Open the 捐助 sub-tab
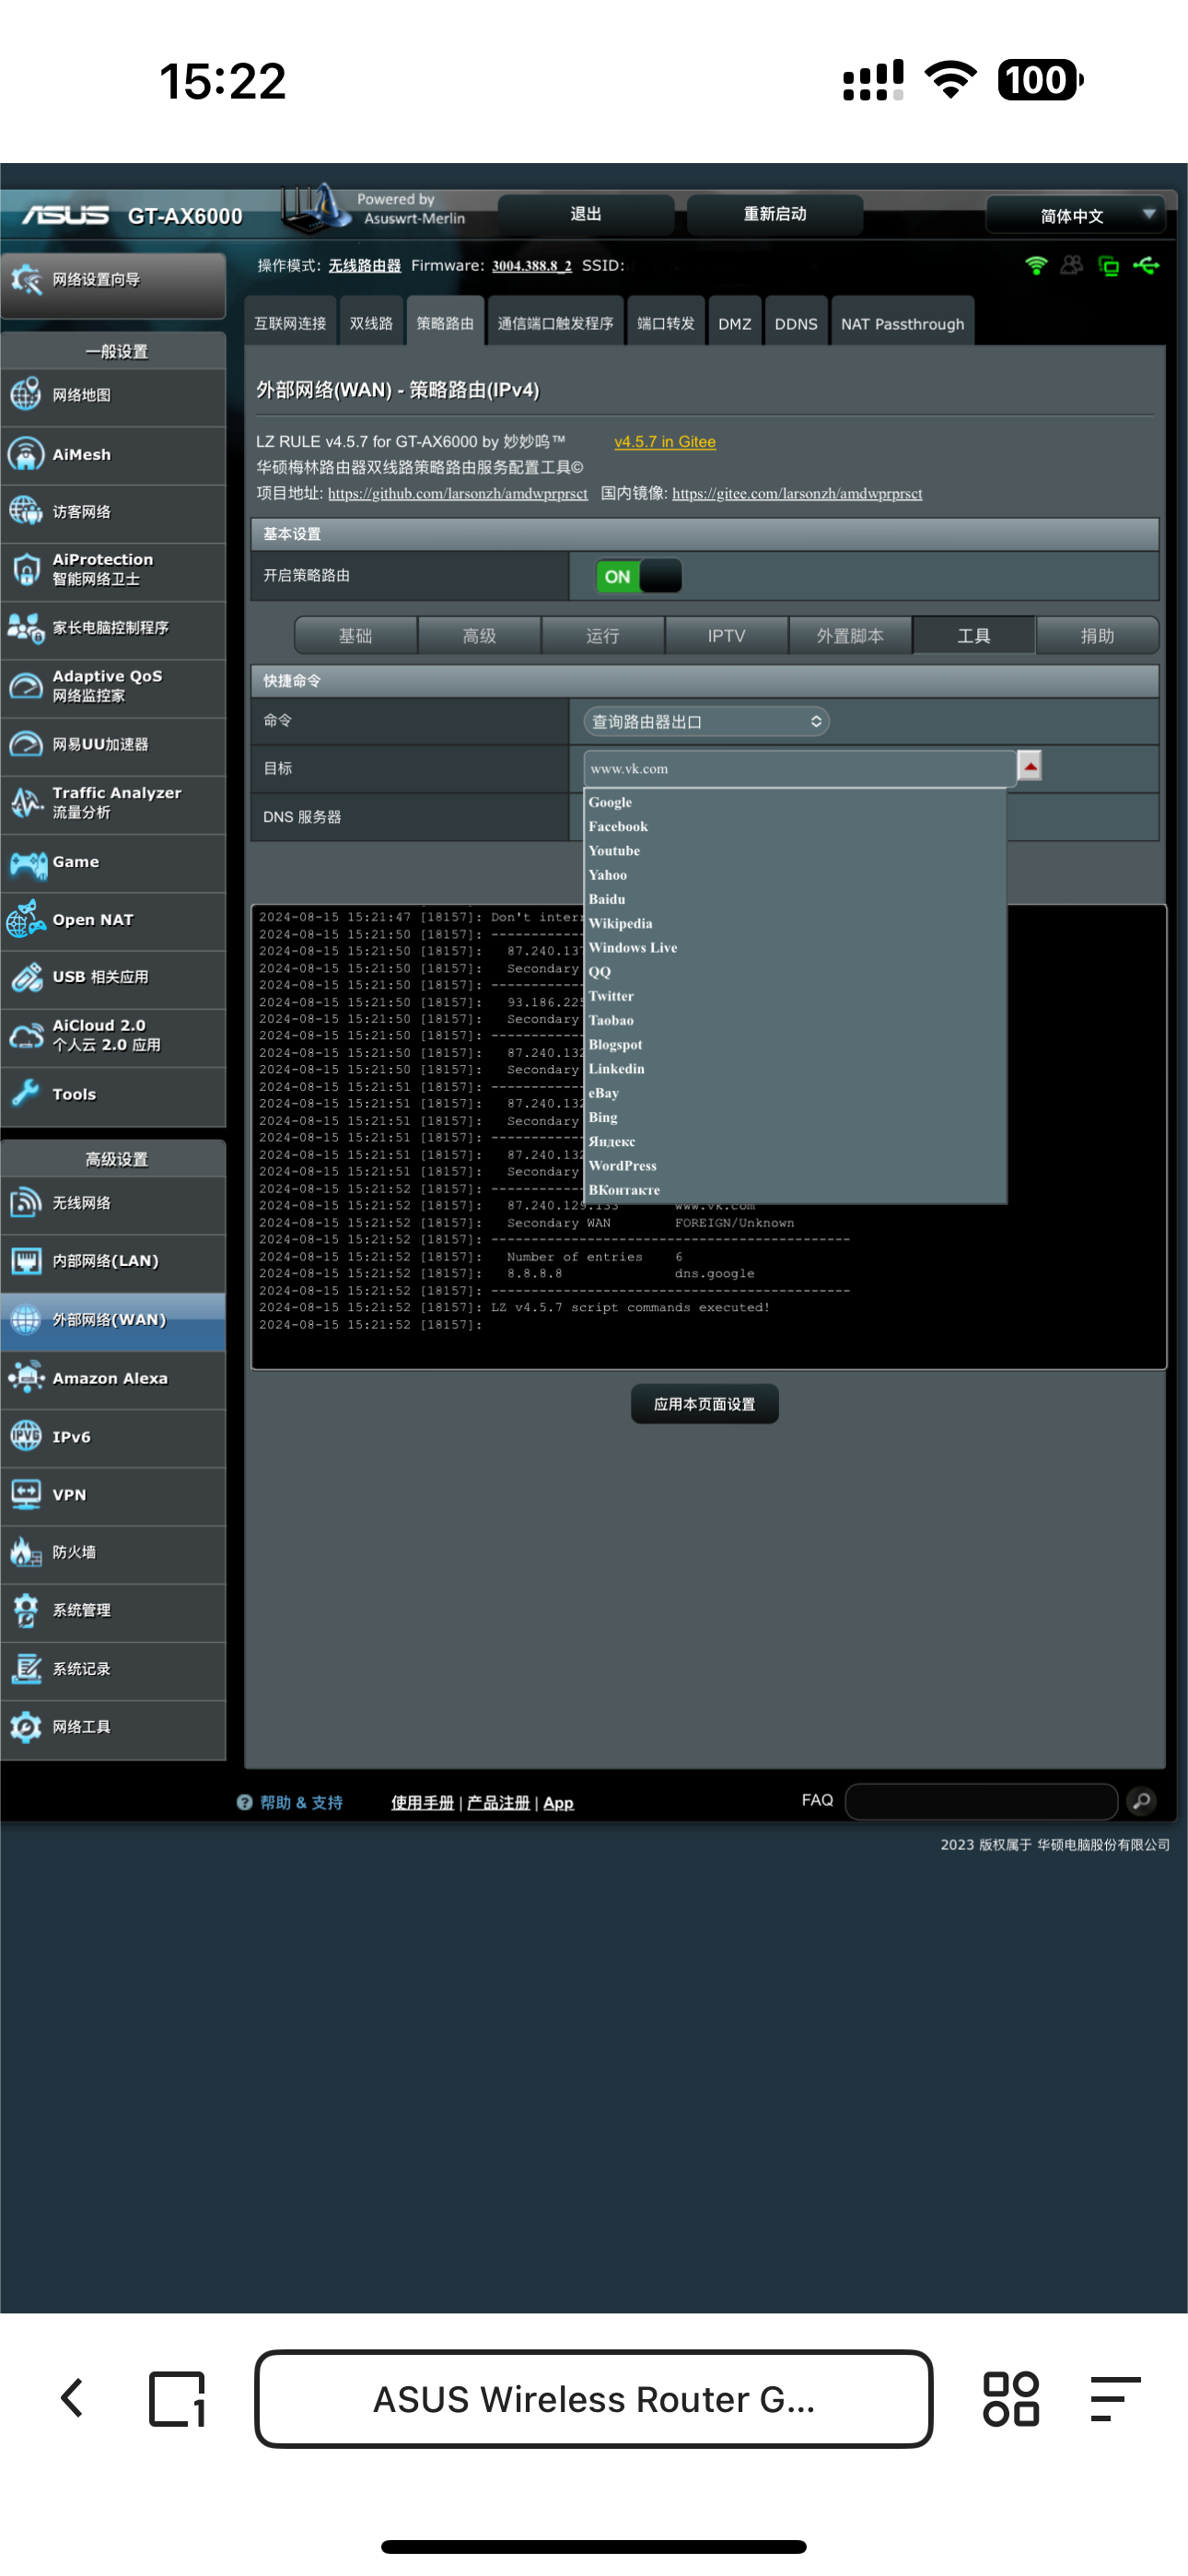Viewport: 1188px width, 2576px height. click(x=1097, y=636)
